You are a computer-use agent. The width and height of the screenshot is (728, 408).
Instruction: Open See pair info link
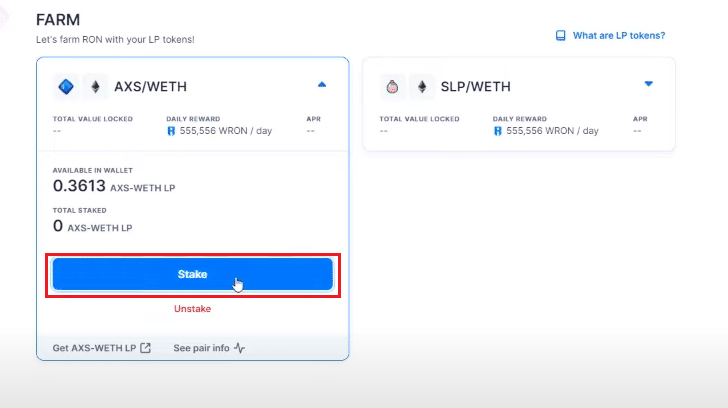[209, 348]
